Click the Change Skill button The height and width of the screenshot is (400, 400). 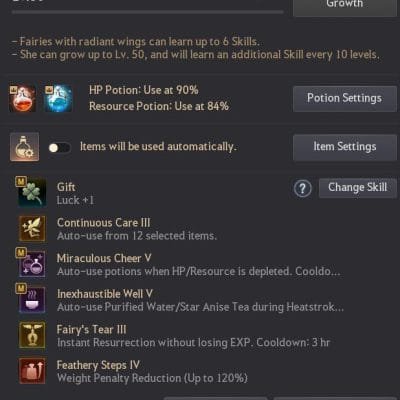358,188
